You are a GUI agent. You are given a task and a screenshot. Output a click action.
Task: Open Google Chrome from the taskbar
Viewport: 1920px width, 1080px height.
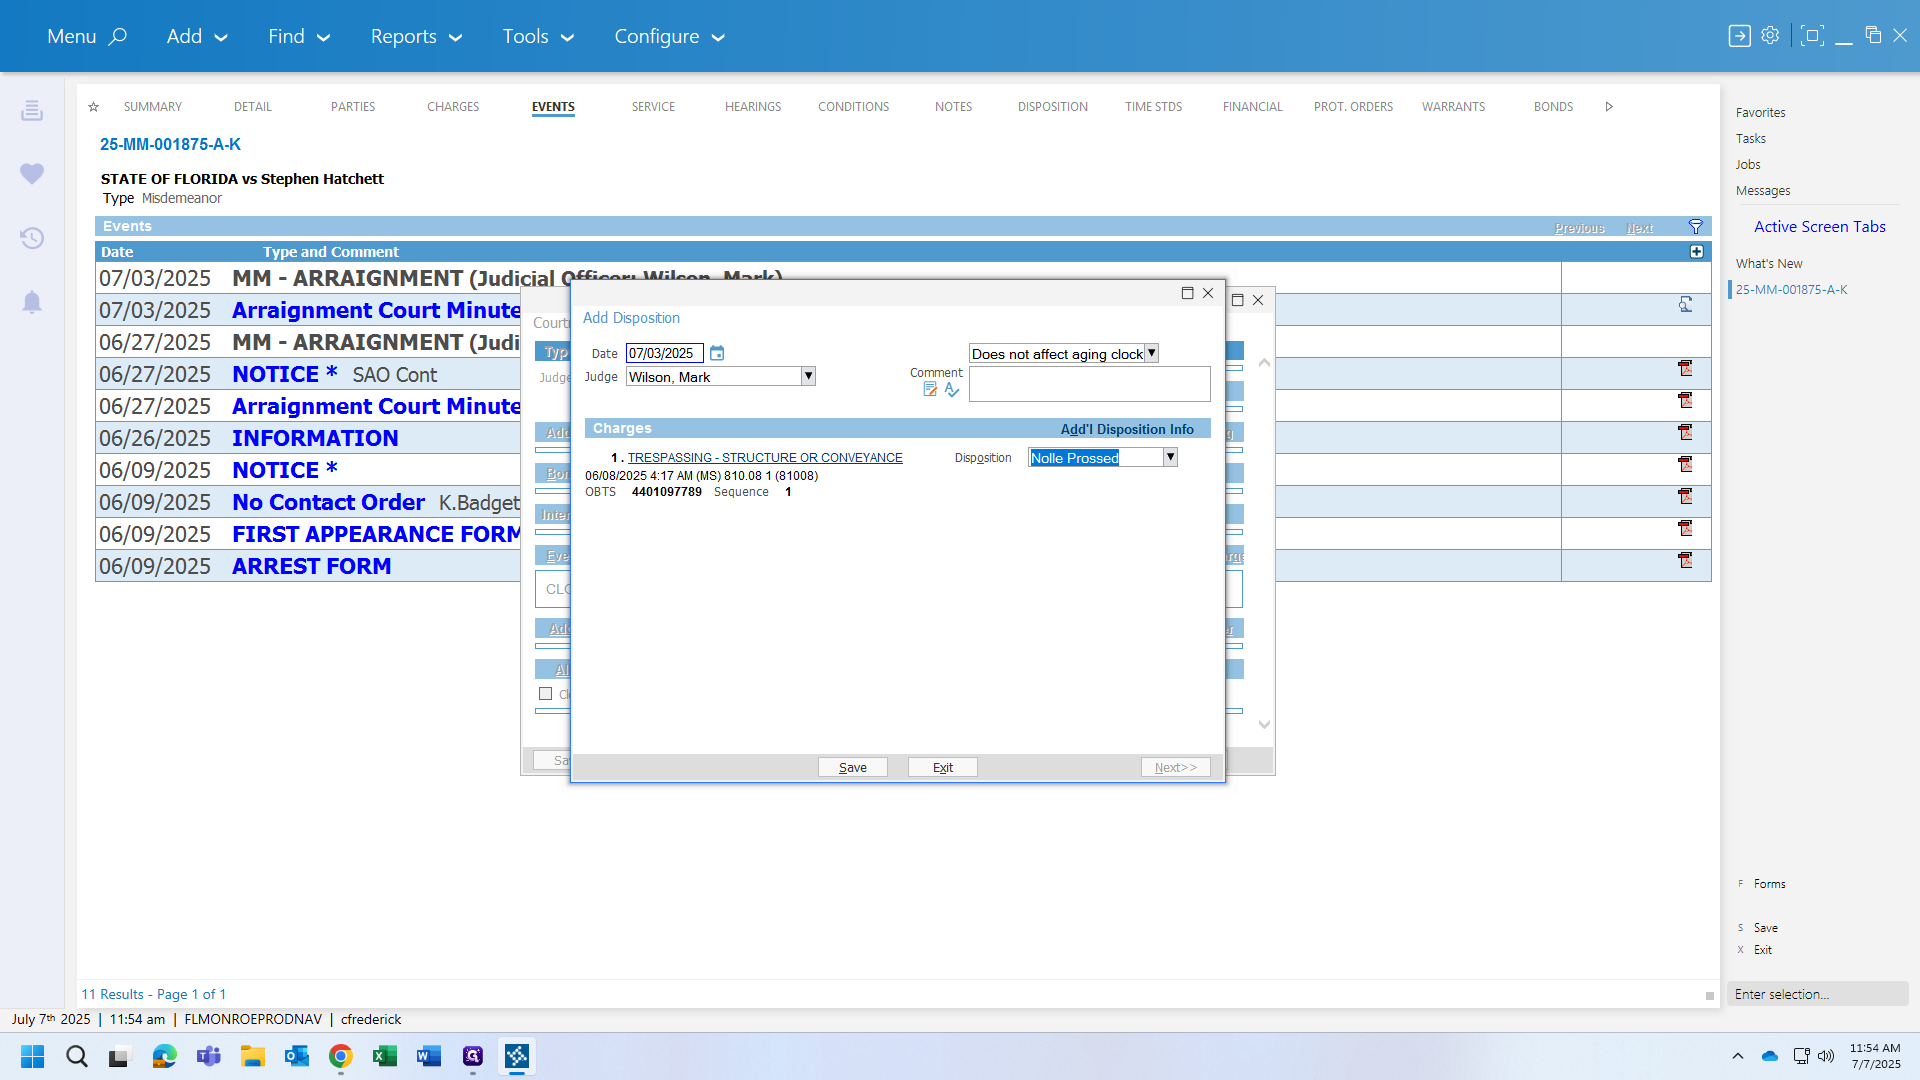341,1056
